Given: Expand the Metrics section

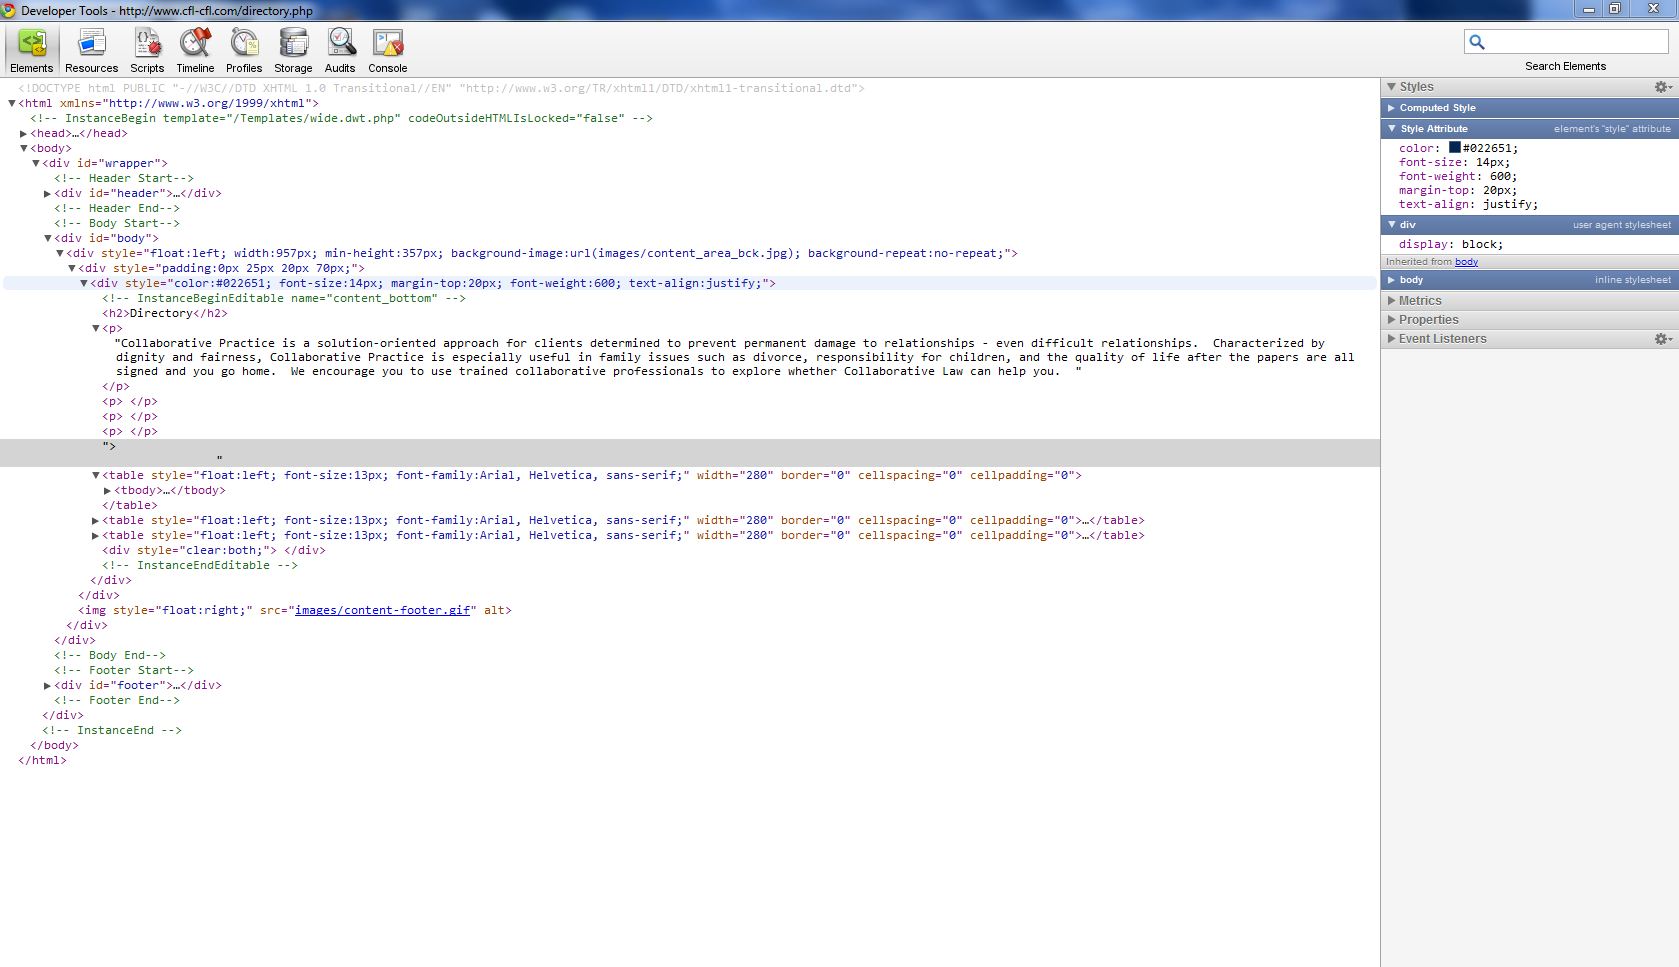Looking at the screenshot, I should [1391, 301].
